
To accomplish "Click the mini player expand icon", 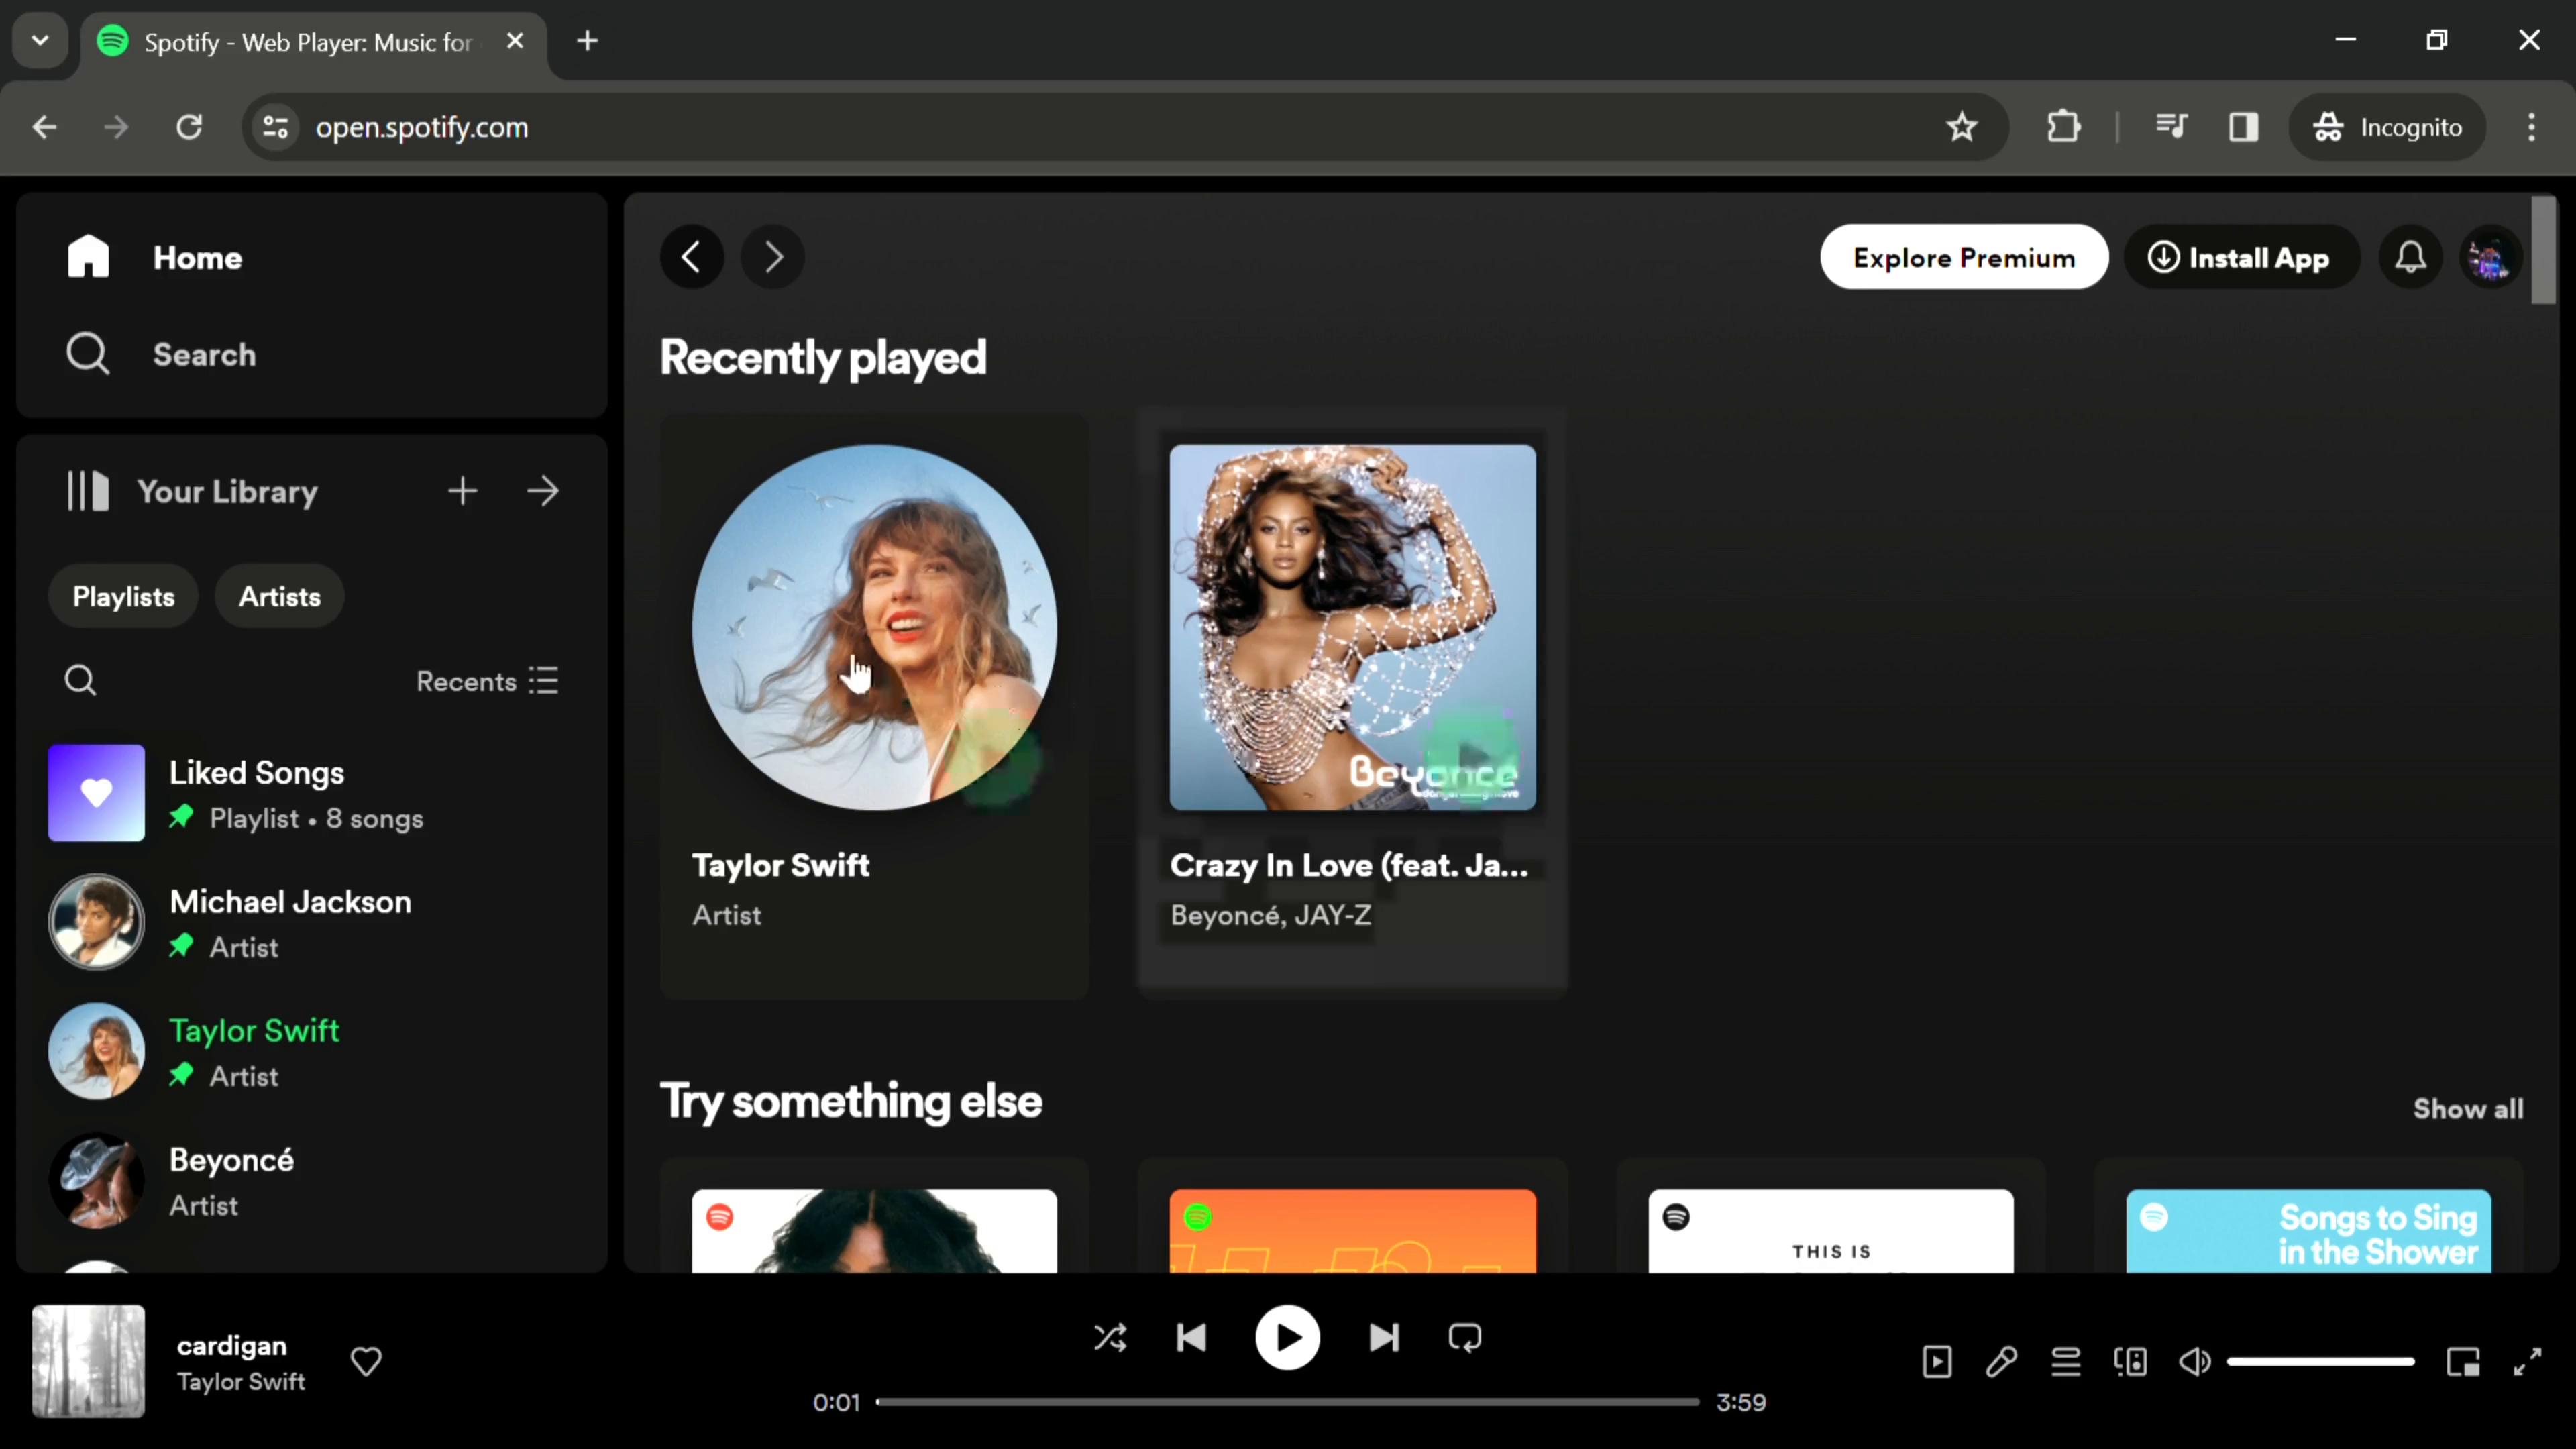I will click(x=2530, y=1362).
